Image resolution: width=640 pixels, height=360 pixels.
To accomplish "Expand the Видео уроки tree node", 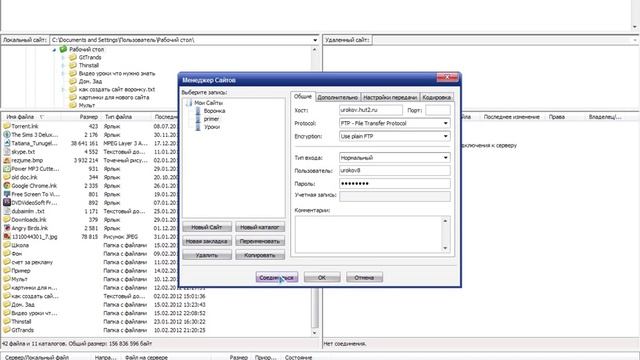I will click(63, 73).
